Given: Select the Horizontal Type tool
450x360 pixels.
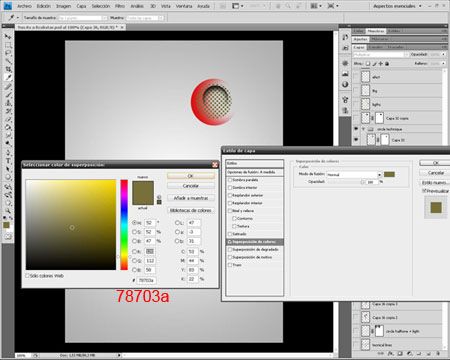Looking at the screenshot, I should 8,161.
